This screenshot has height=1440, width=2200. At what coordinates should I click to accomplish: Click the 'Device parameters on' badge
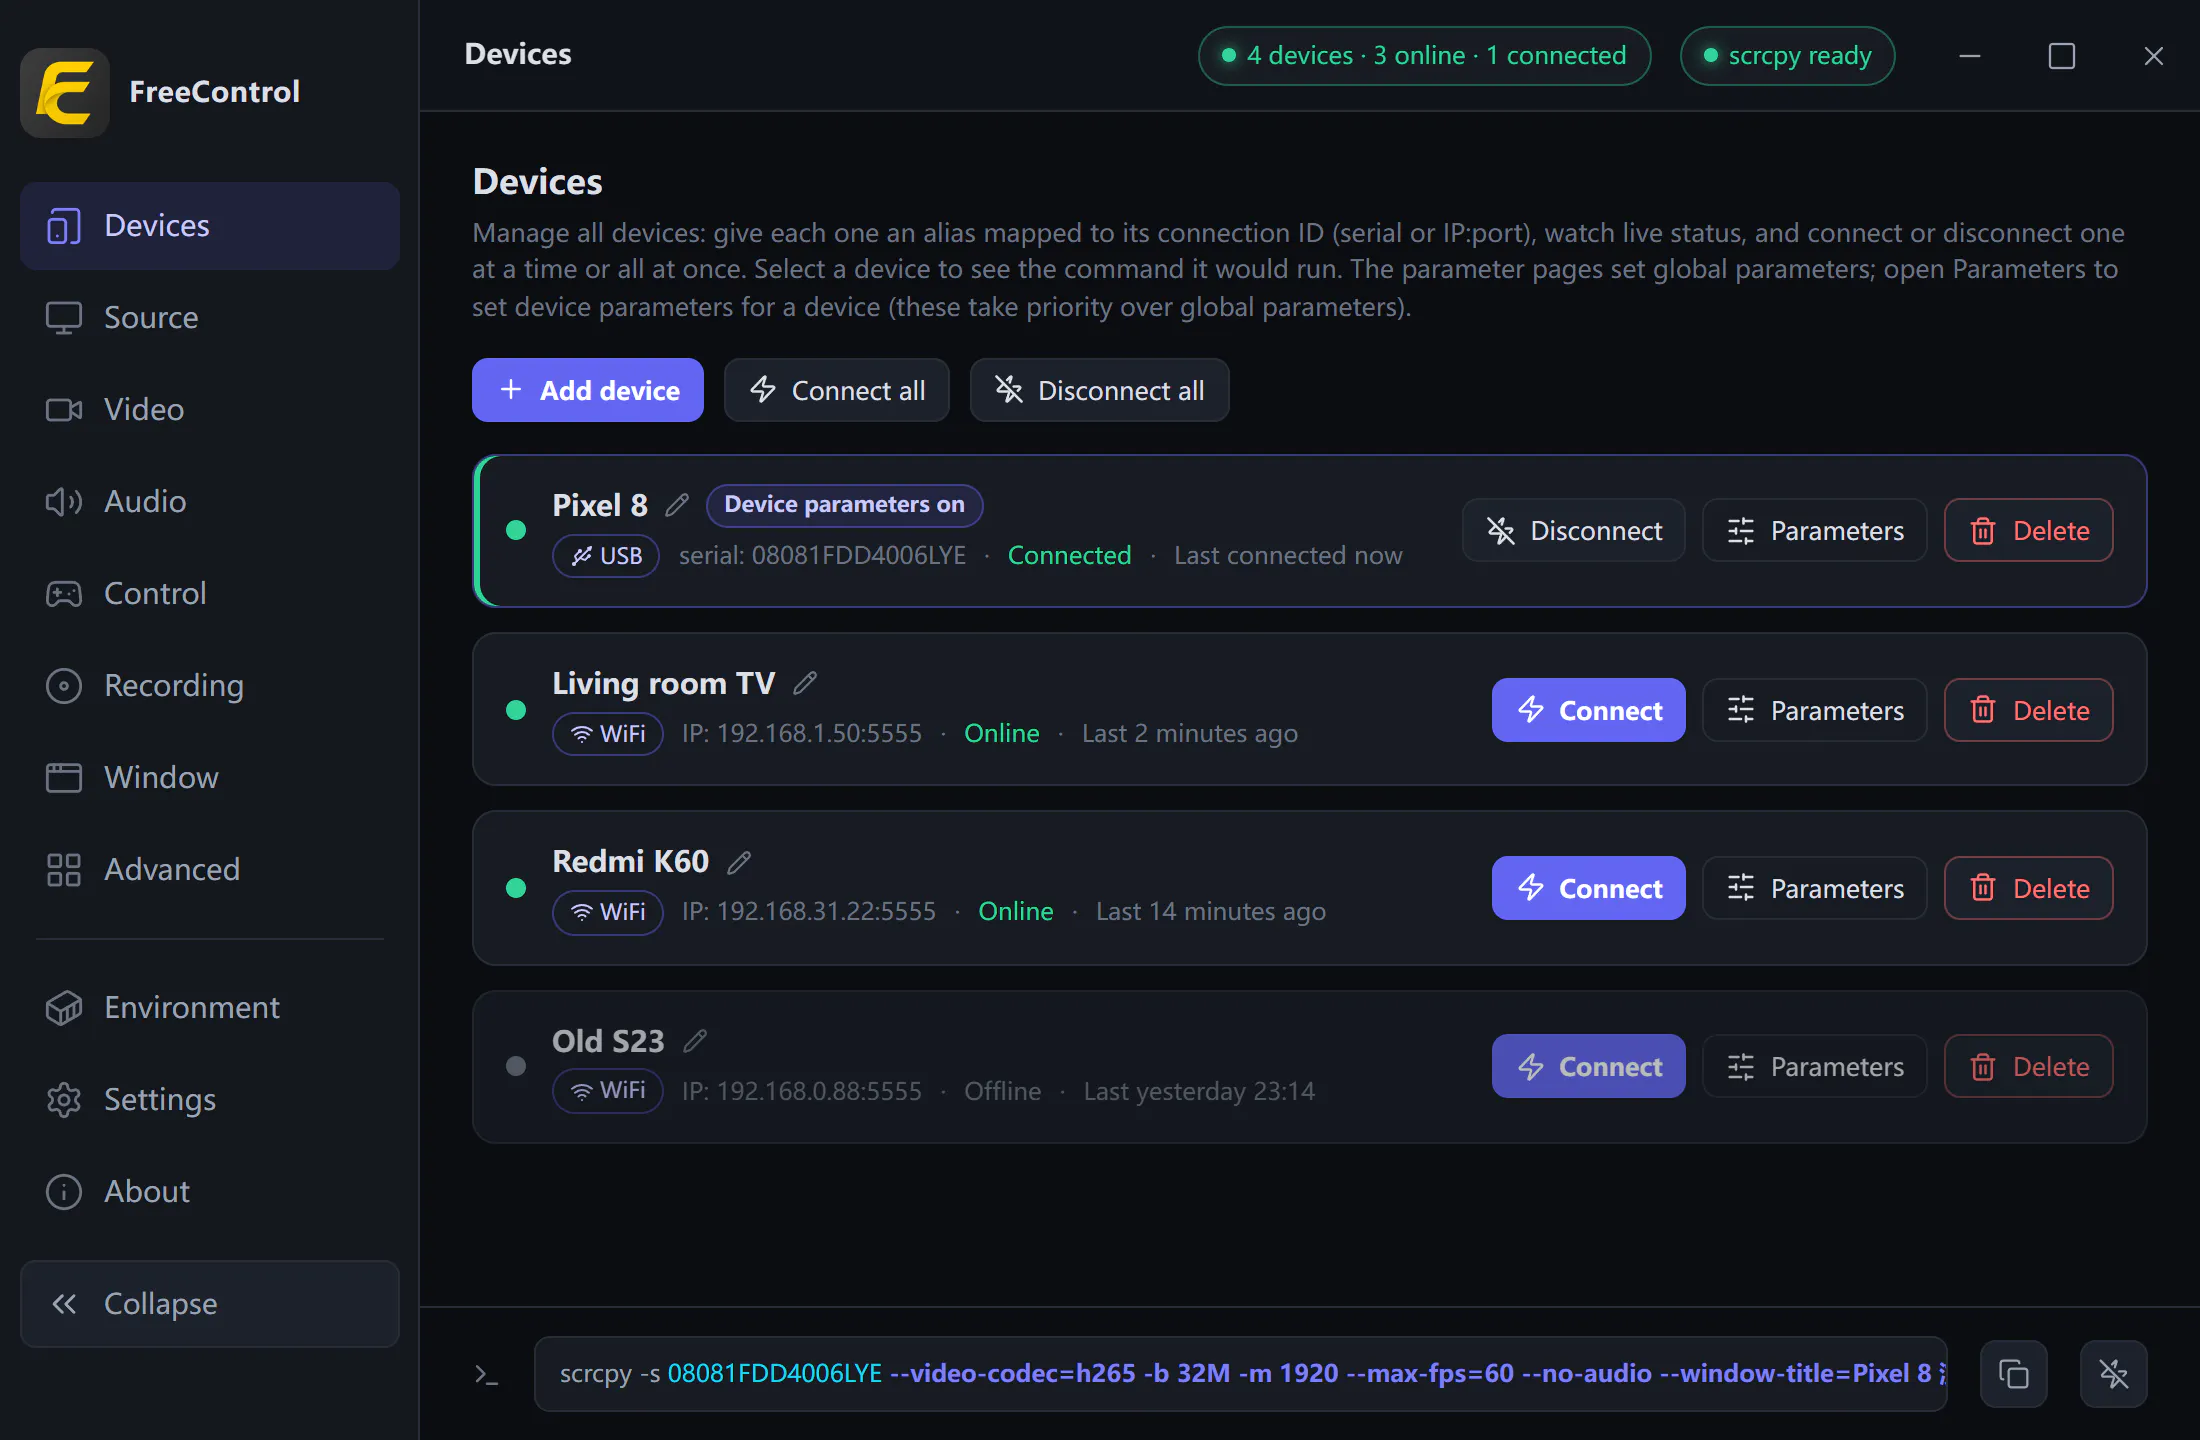[x=845, y=505]
